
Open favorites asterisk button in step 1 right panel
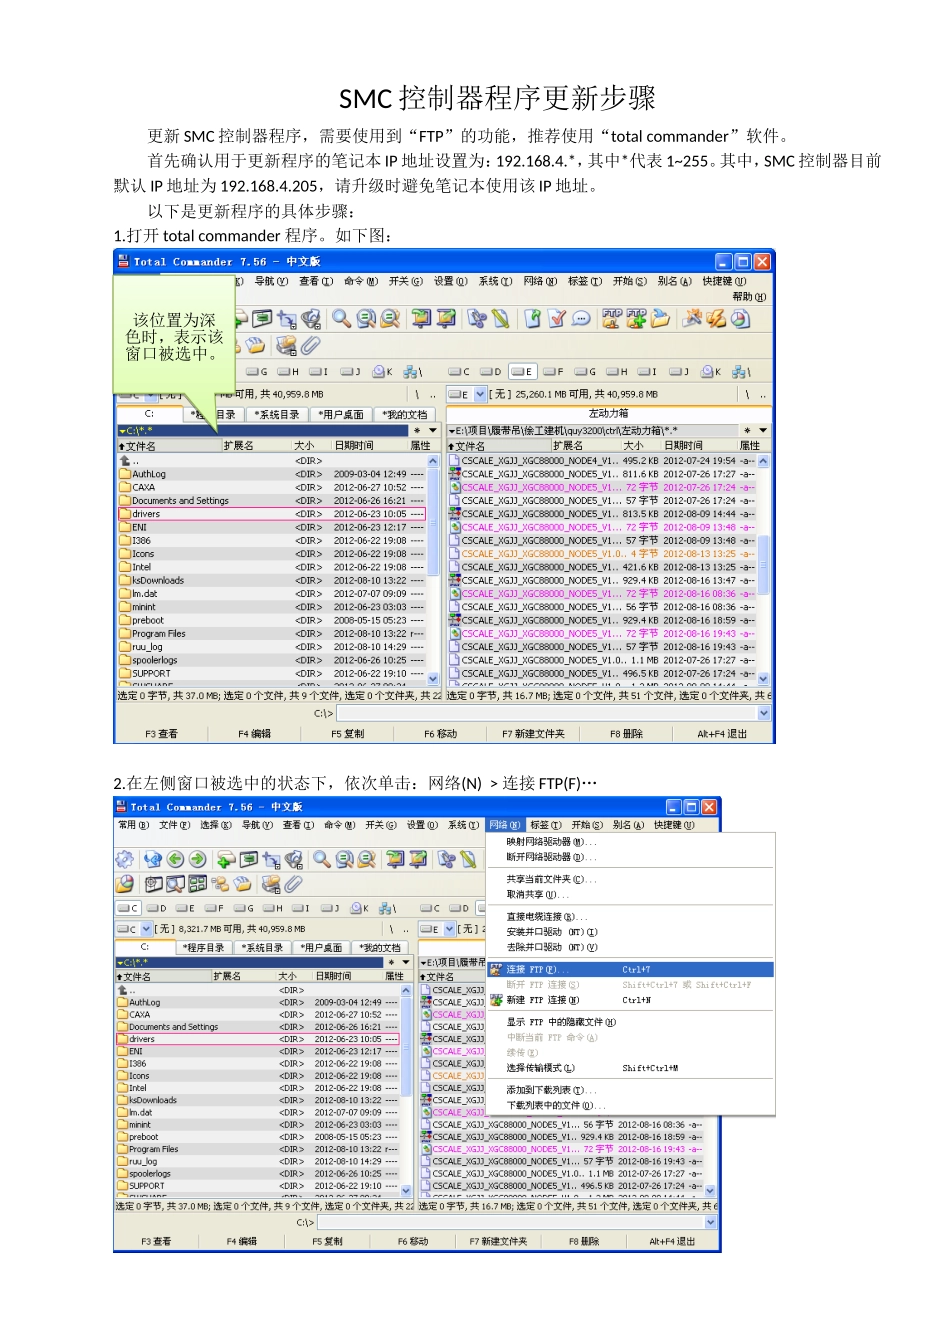tap(746, 430)
